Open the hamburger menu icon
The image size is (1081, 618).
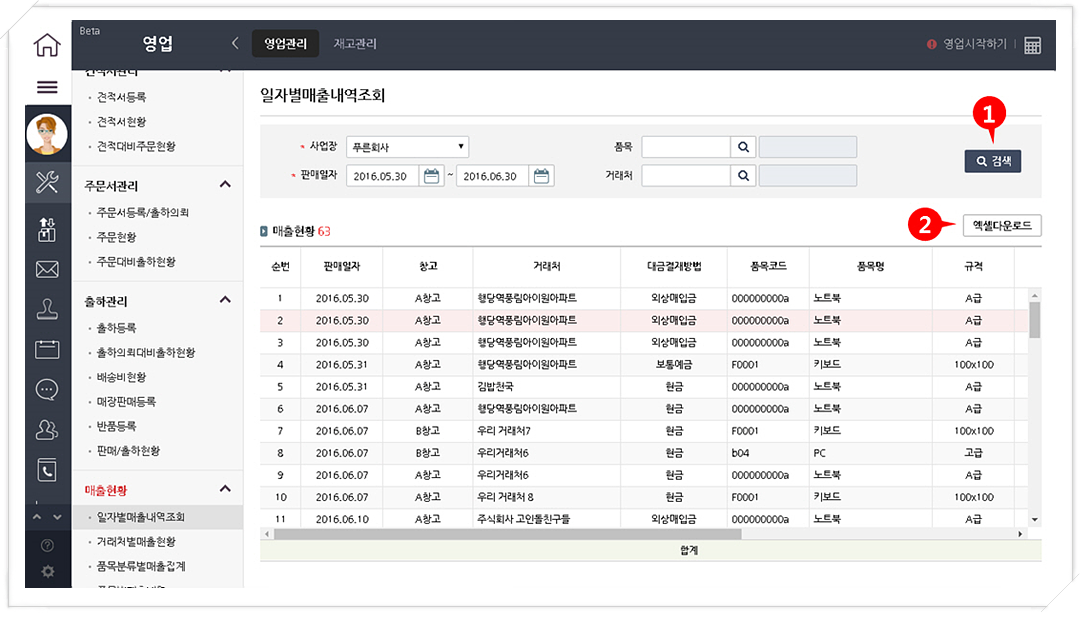point(47,87)
